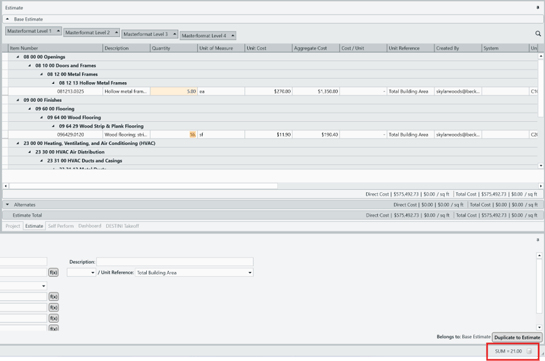Switch to the Project tab
The width and height of the screenshot is (545, 361).
pyautogui.click(x=13, y=226)
